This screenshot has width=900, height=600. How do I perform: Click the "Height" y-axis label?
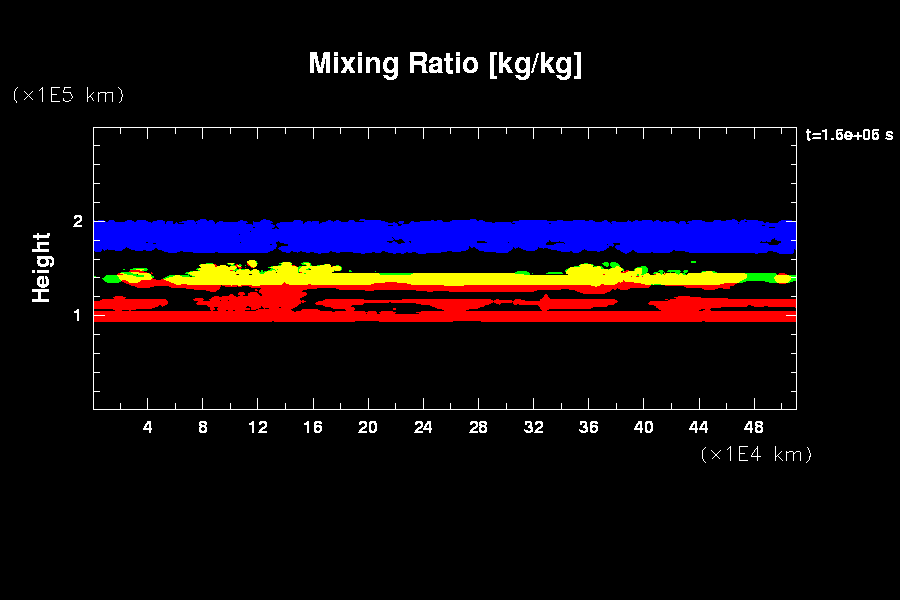tap(41, 267)
